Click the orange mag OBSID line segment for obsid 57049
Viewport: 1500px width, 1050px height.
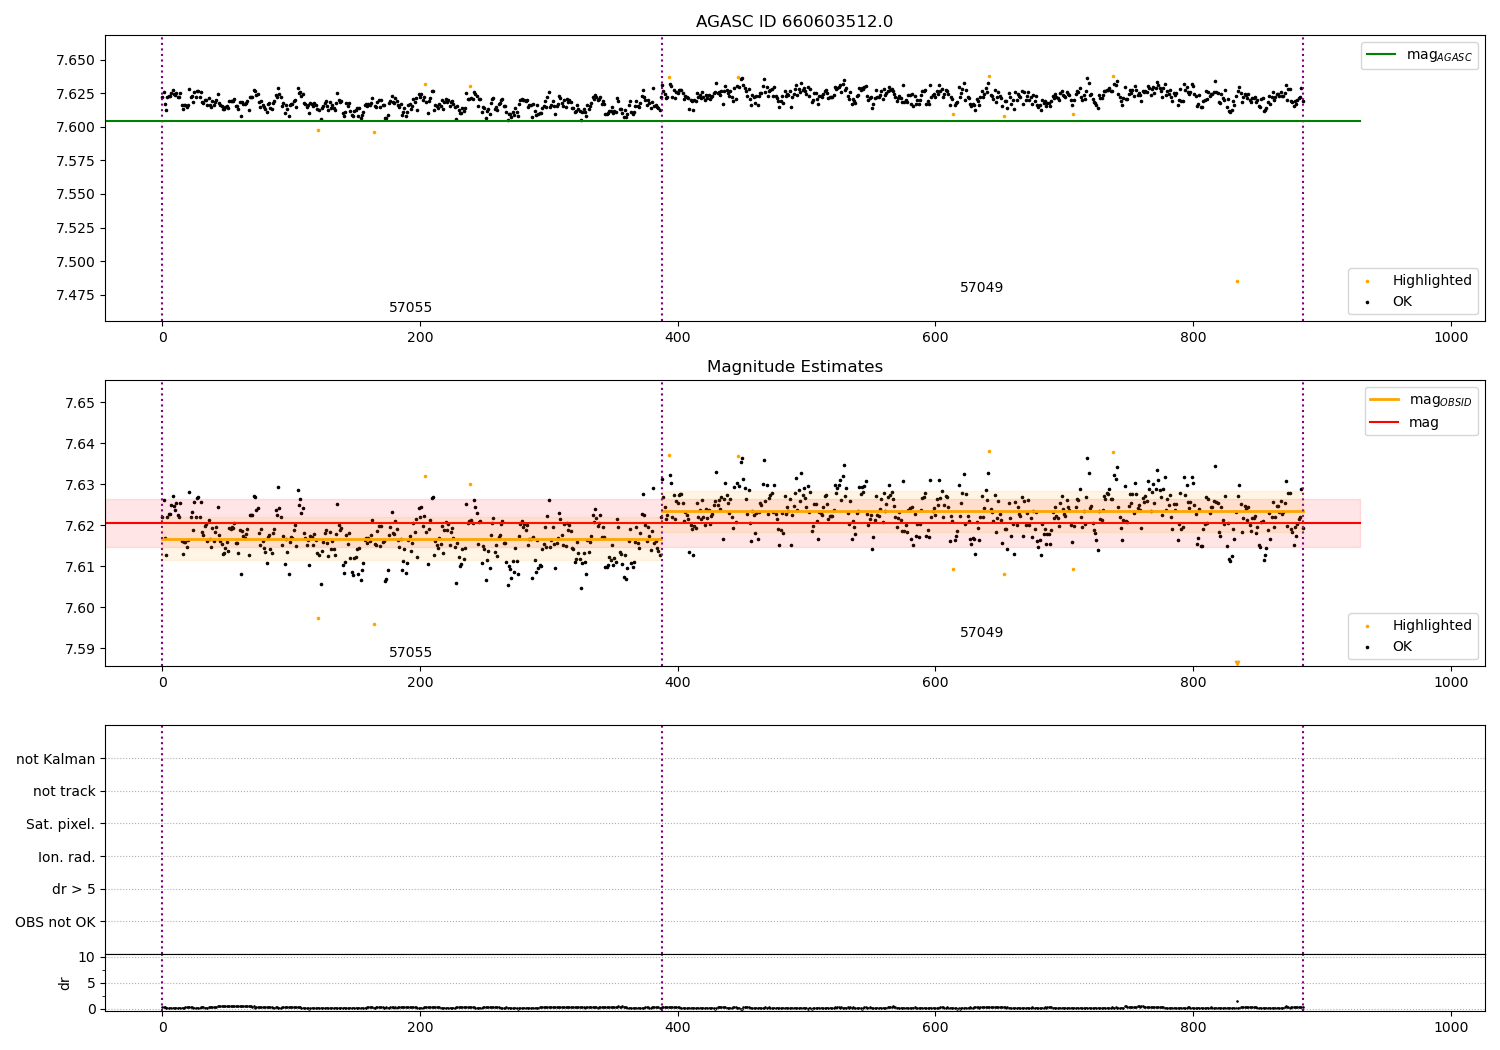pos(982,511)
